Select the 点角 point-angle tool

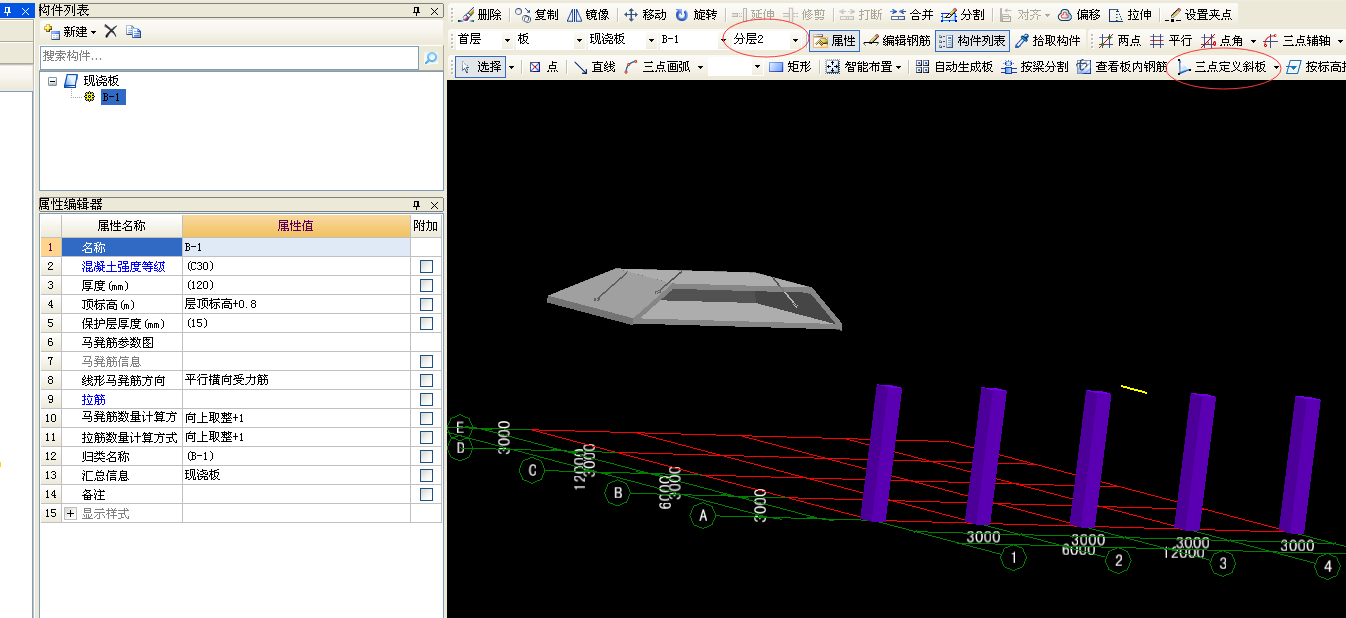click(1222, 41)
